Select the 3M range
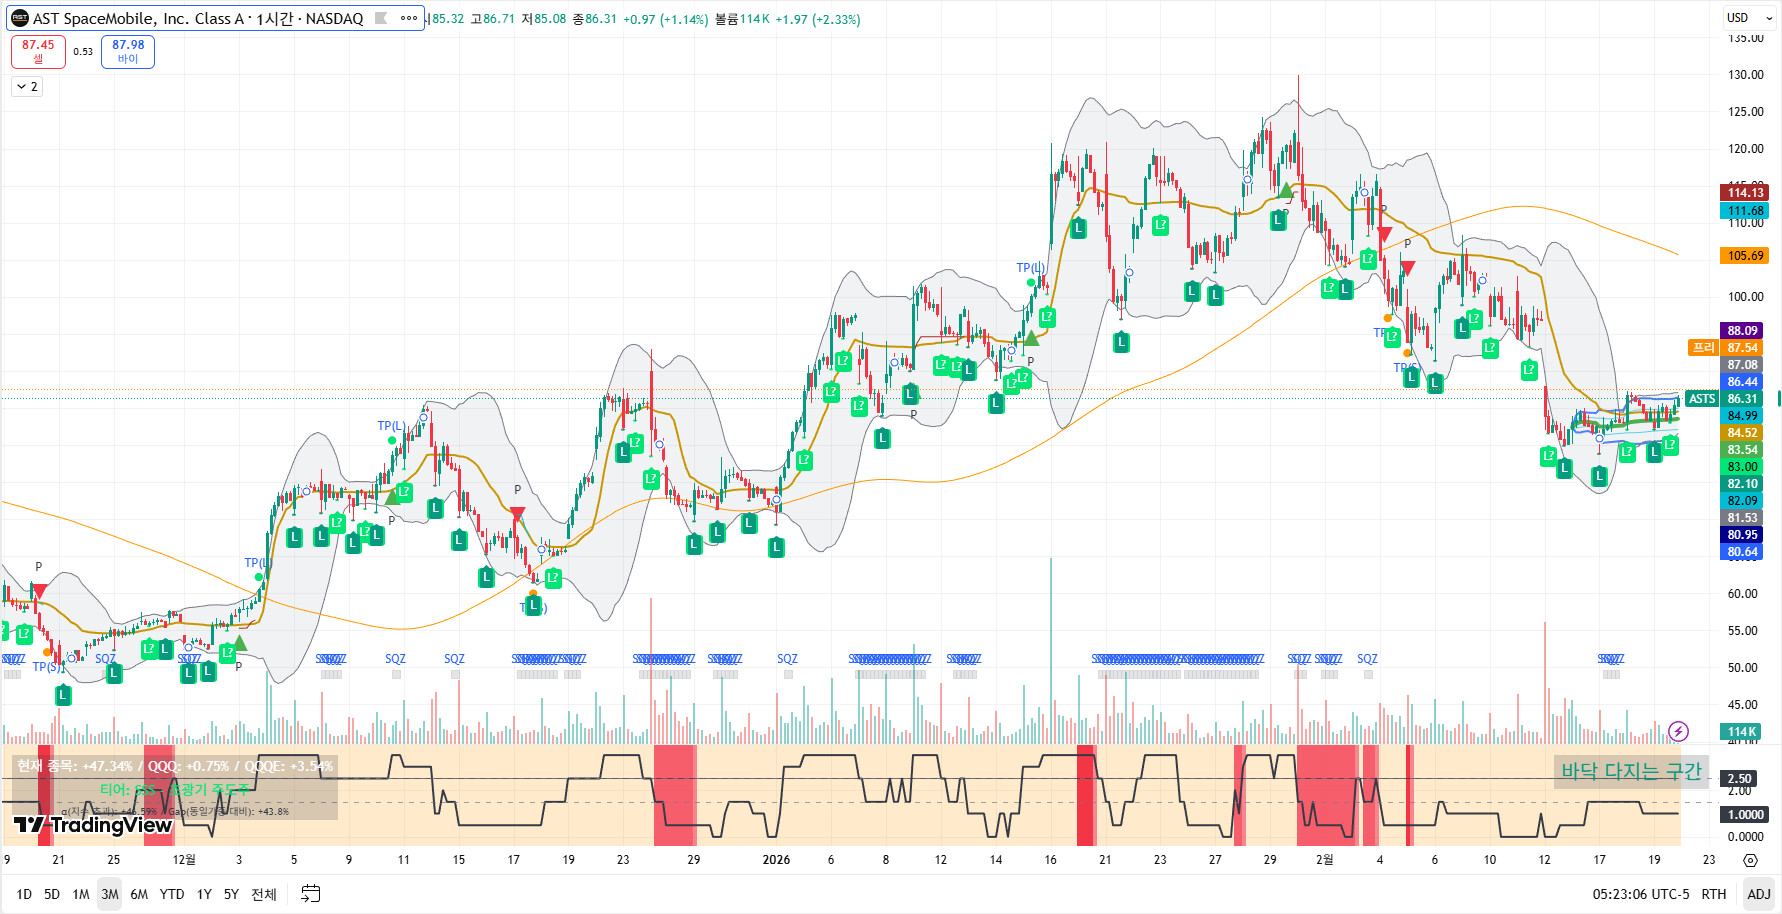This screenshot has width=1782, height=914. coord(110,894)
